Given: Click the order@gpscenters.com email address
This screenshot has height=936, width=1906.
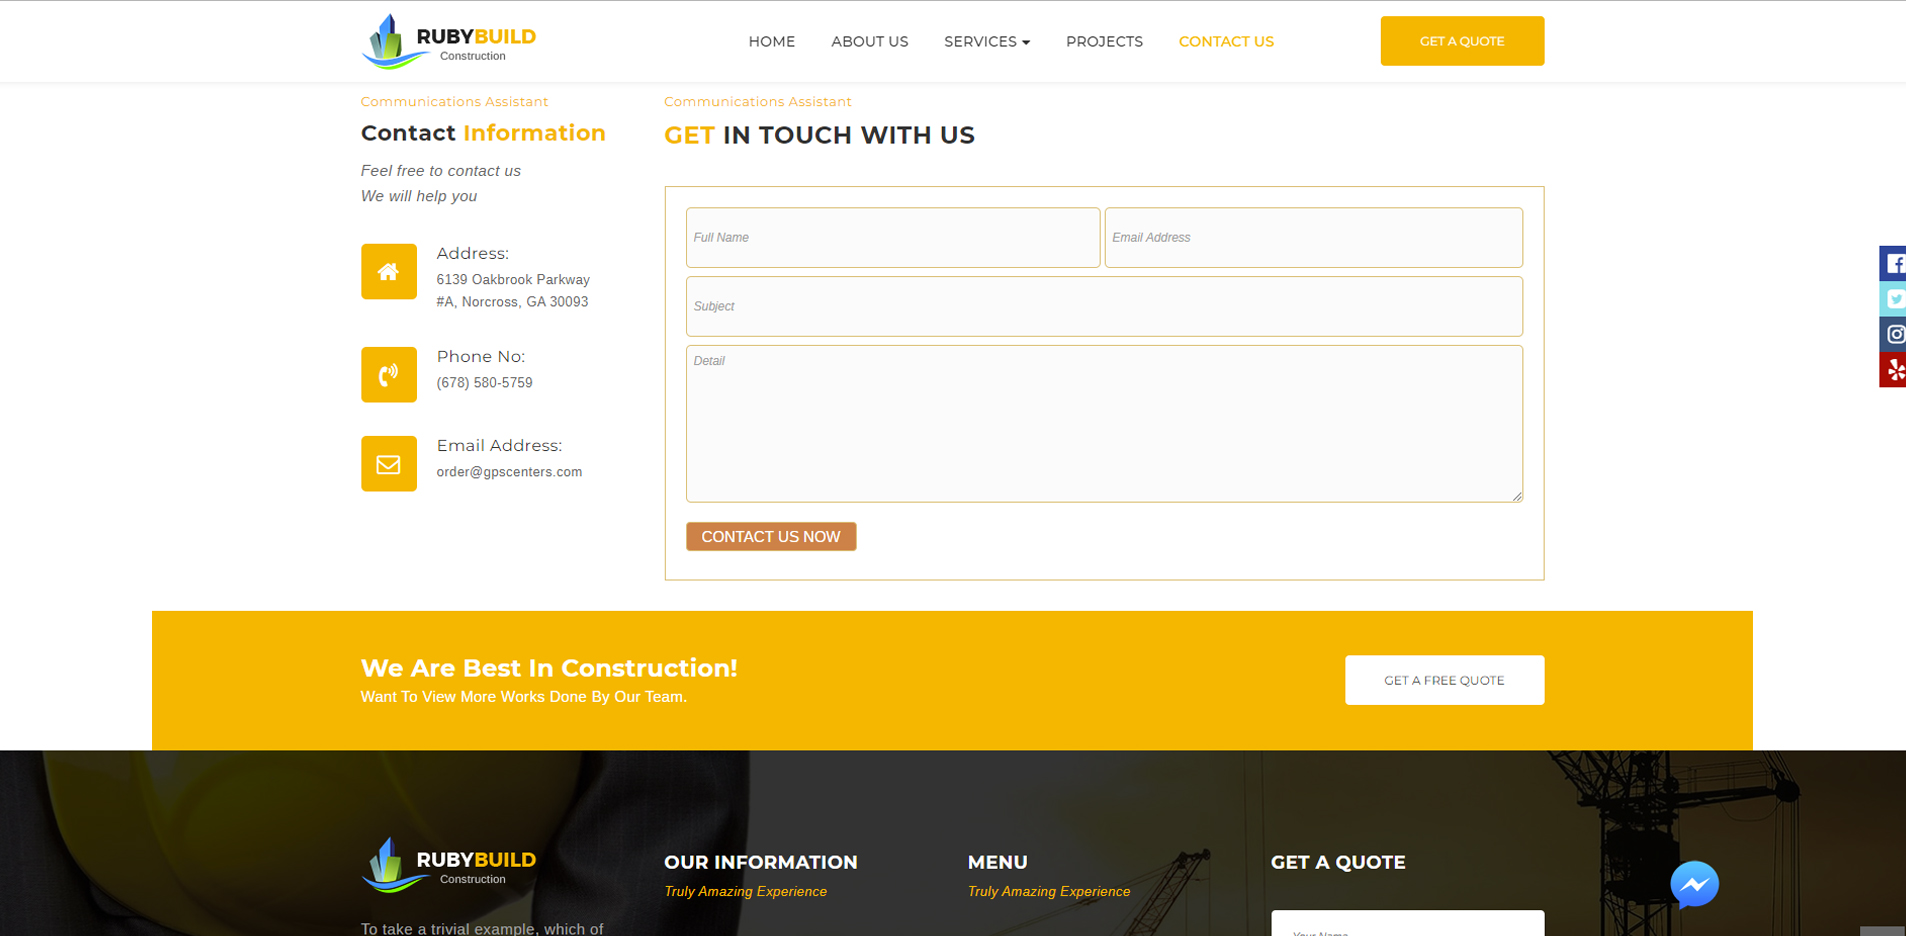Looking at the screenshot, I should 509,472.
